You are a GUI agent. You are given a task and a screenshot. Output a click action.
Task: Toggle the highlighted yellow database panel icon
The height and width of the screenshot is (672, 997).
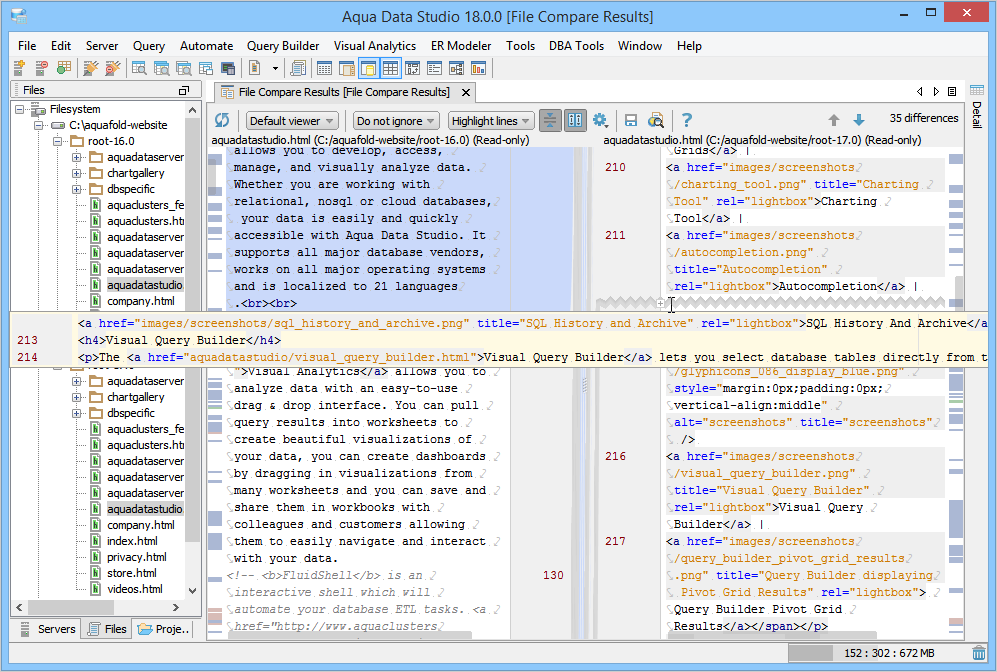[368, 67]
